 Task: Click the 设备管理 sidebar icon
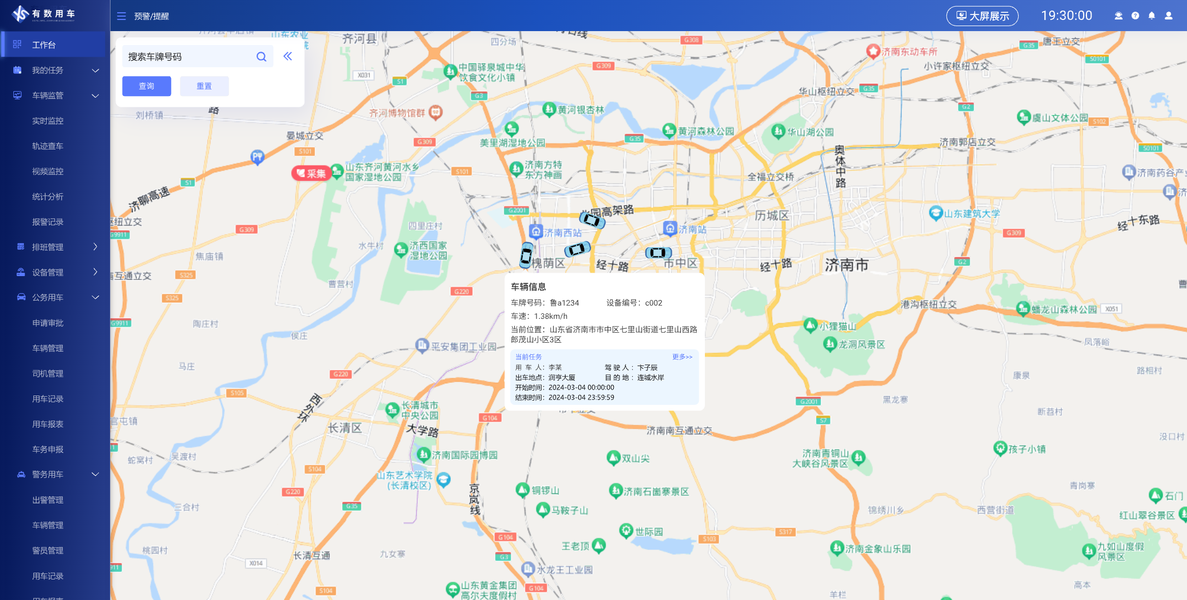[20, 272]
